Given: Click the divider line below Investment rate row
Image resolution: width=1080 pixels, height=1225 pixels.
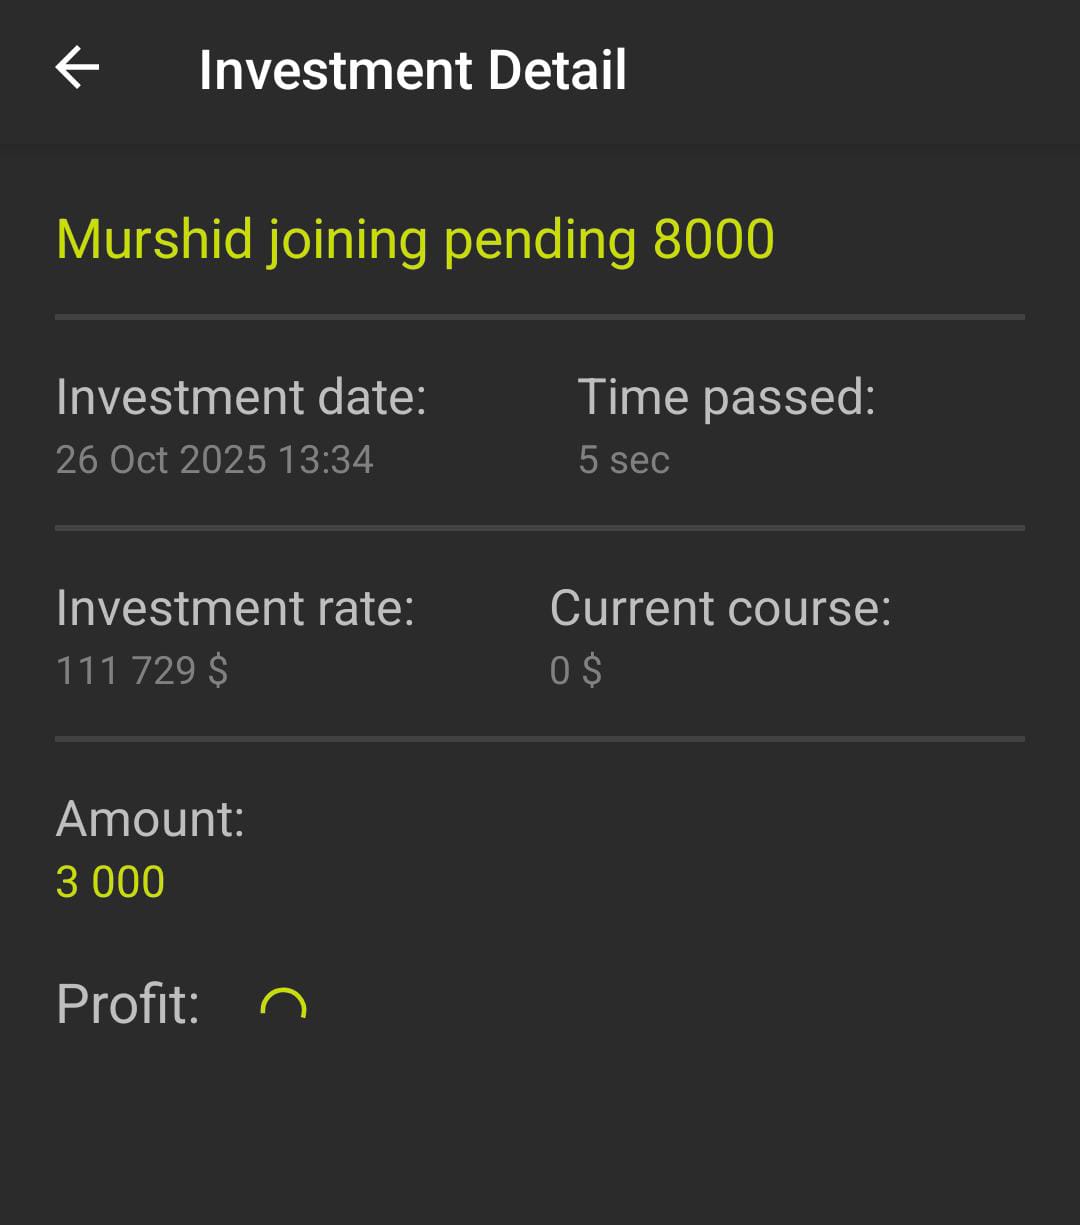Looking at the screenshot, I should [540, 739].
